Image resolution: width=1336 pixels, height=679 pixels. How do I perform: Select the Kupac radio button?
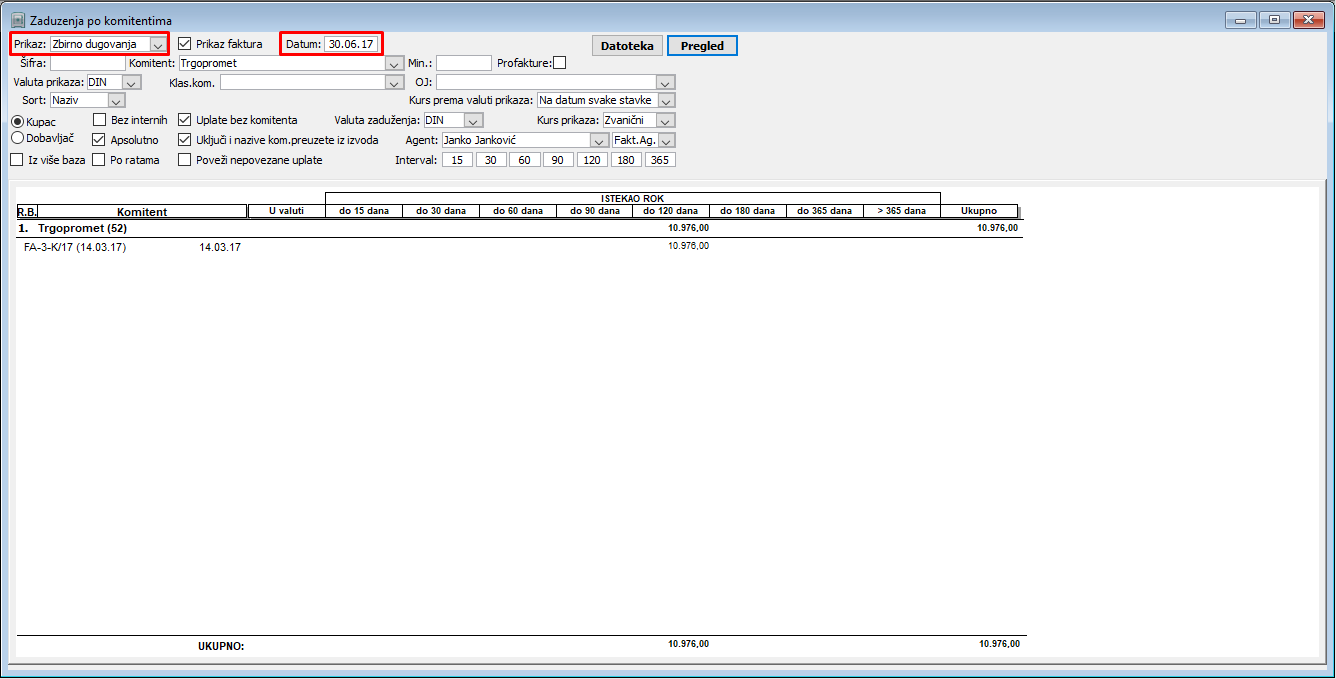(x=17, y=121)
